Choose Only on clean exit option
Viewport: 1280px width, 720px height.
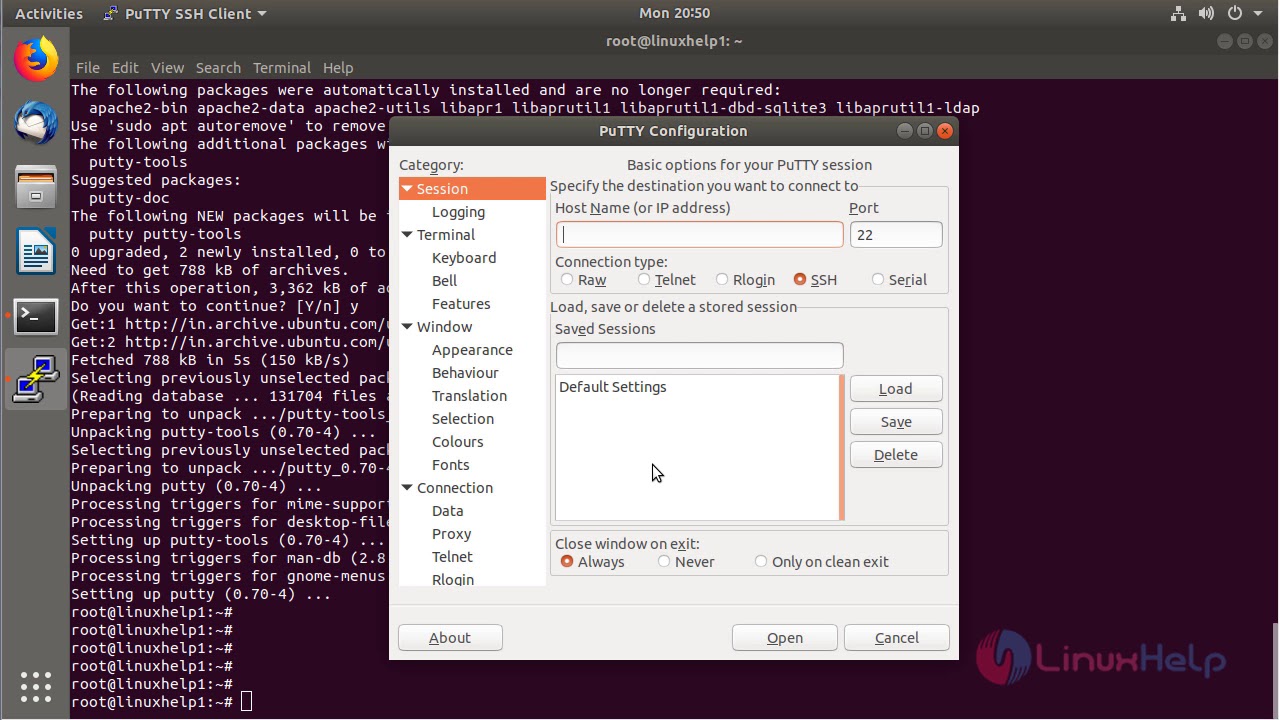pos(761,562)
